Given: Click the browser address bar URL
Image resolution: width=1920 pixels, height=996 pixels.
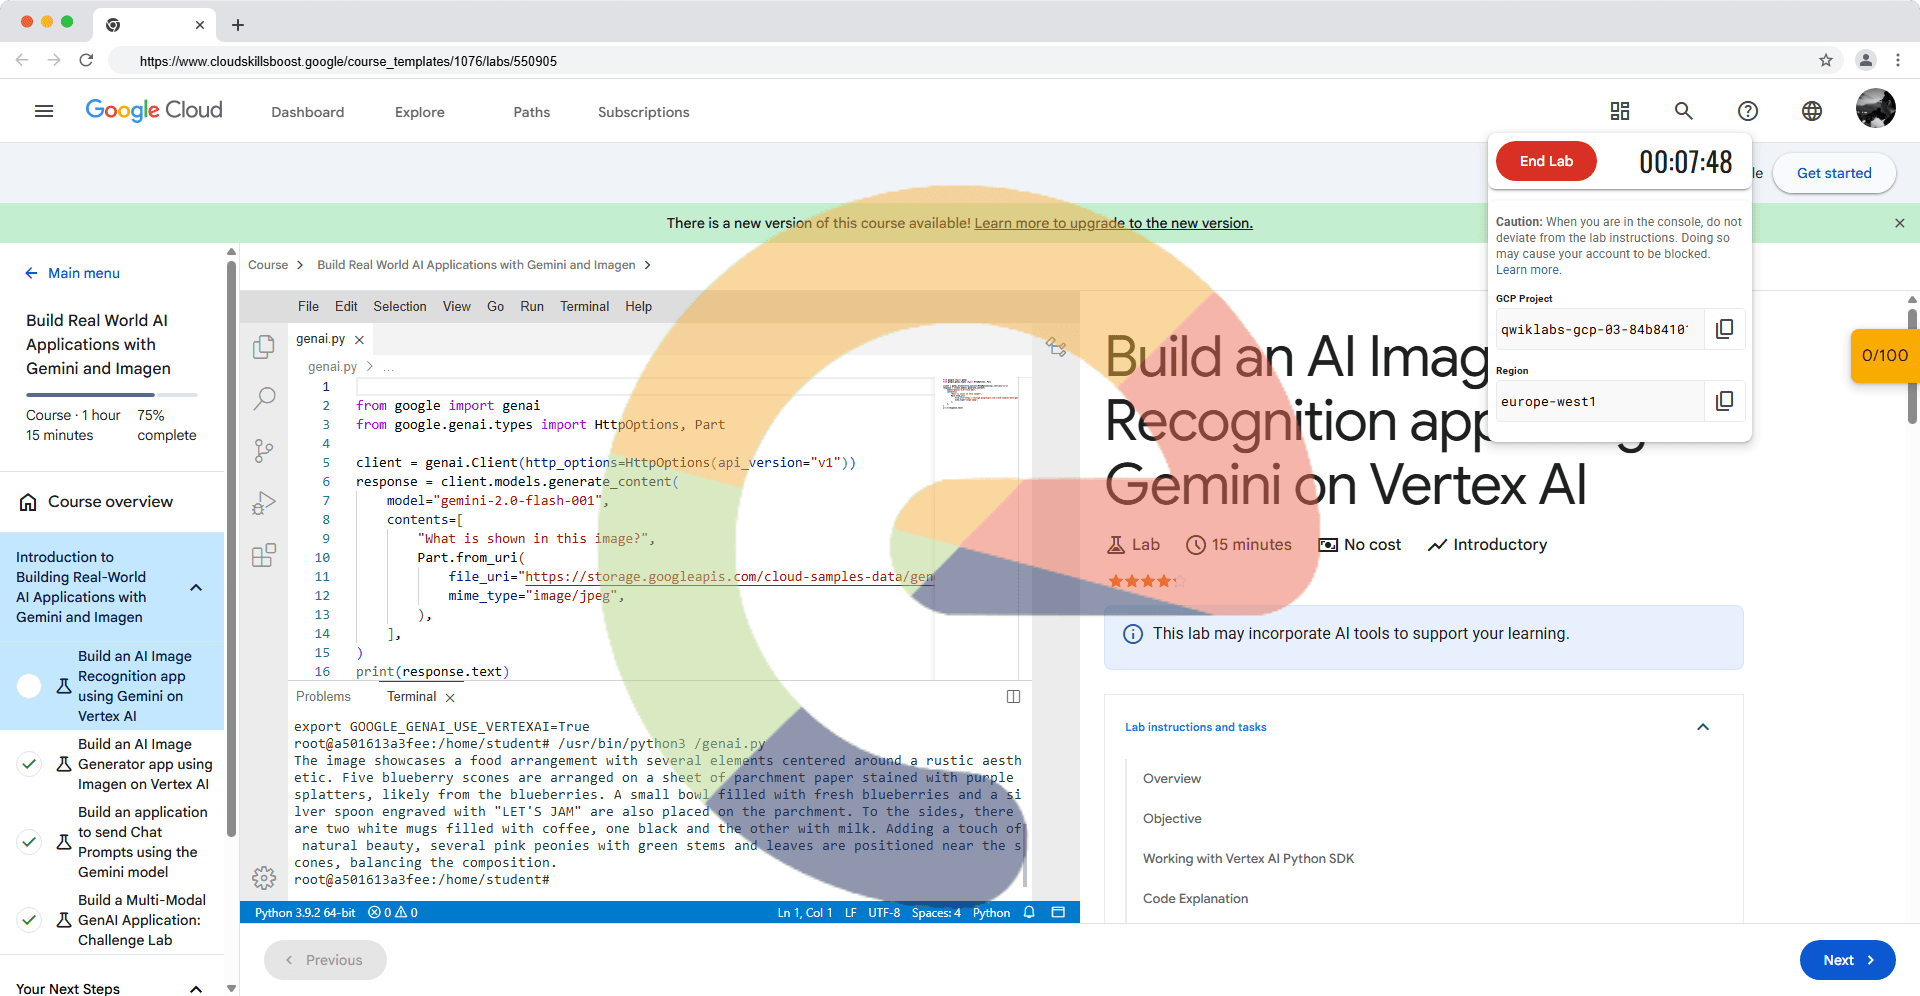Looking at the screenshot, I should point(348,61).
